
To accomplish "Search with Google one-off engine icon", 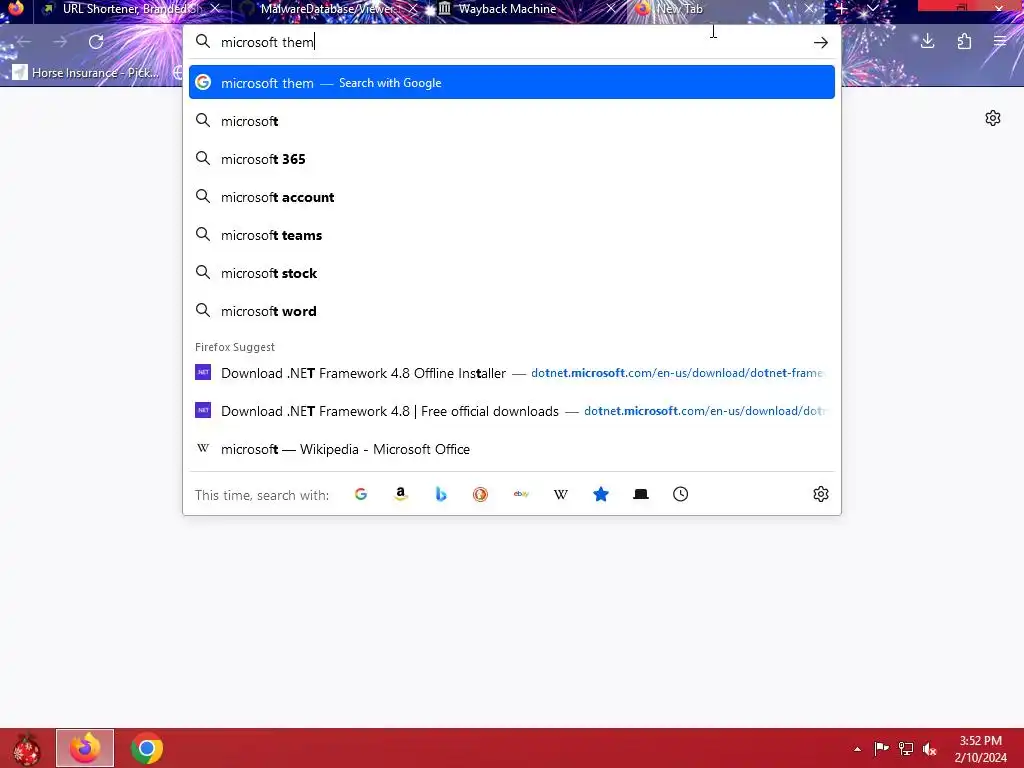I will [x=360, y=494].
